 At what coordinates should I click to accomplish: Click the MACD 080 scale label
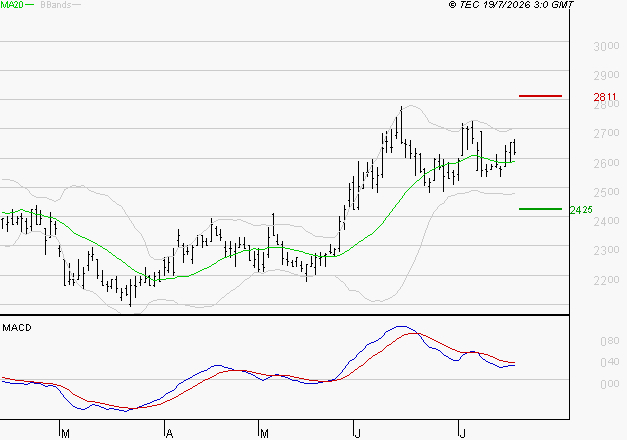click(x=610, y=341)
